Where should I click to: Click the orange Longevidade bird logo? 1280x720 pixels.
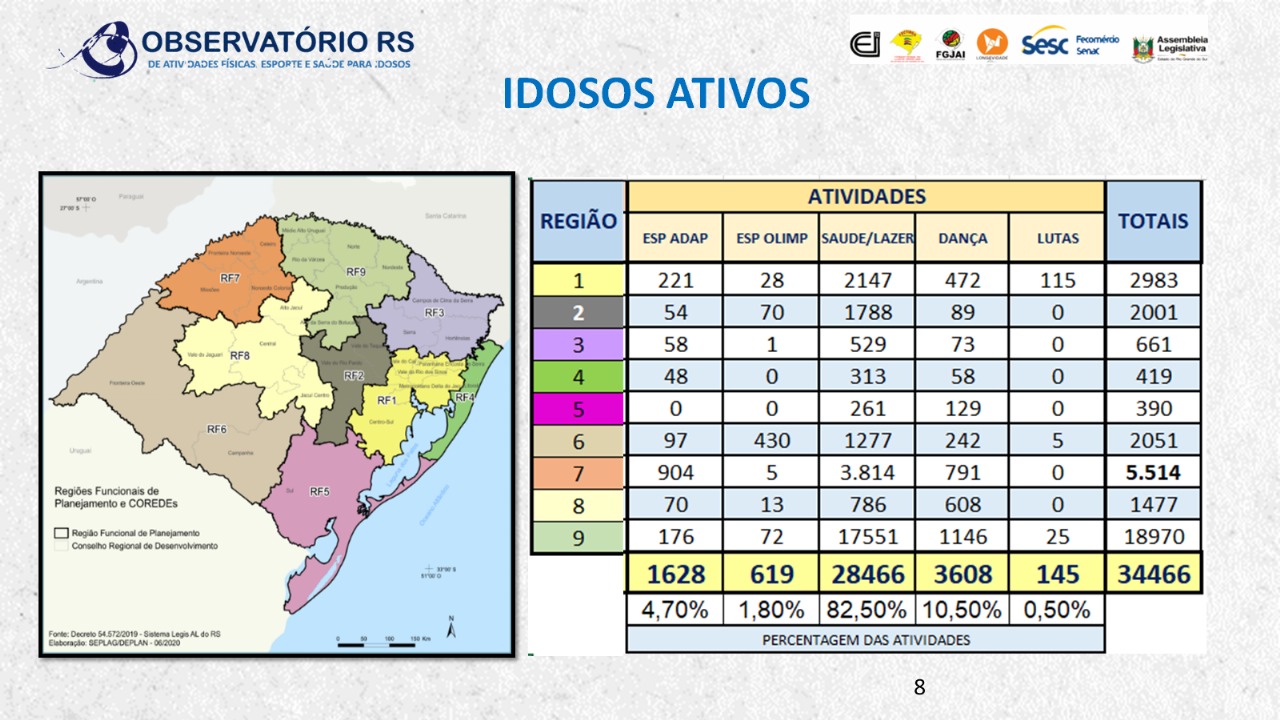(x=992, y=44)
